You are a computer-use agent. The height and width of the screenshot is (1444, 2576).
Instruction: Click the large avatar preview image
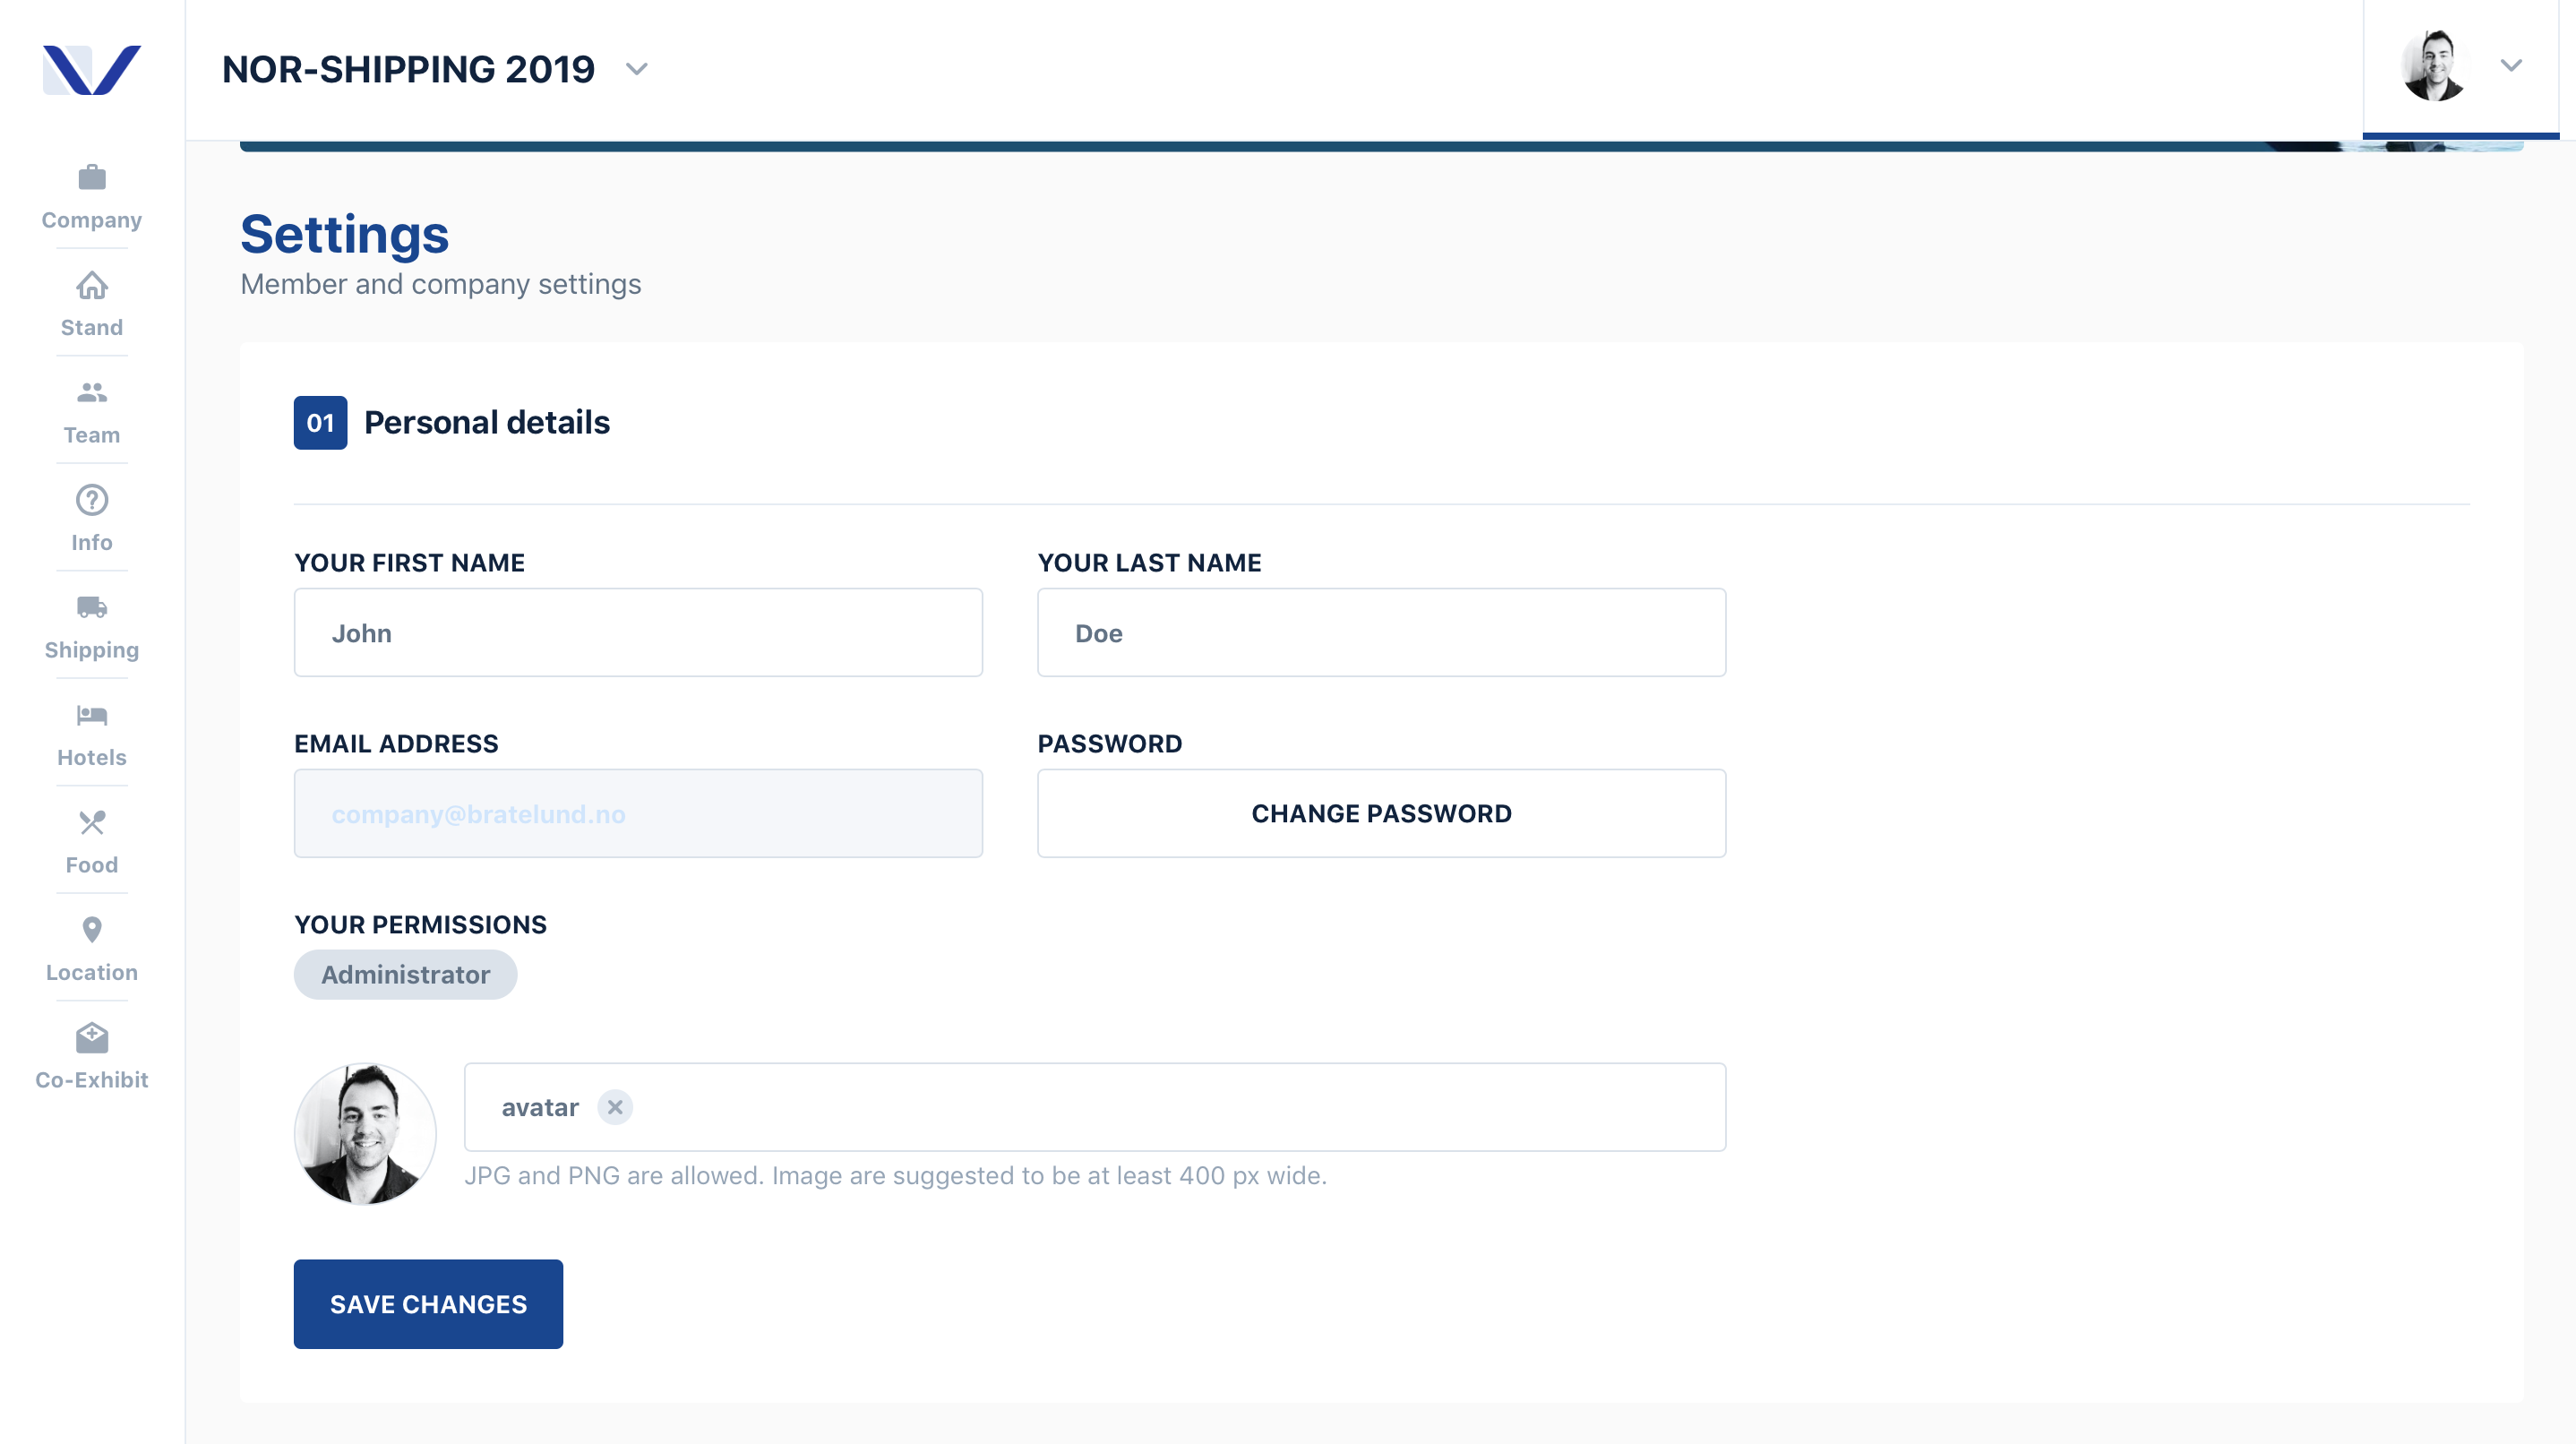365,1134
